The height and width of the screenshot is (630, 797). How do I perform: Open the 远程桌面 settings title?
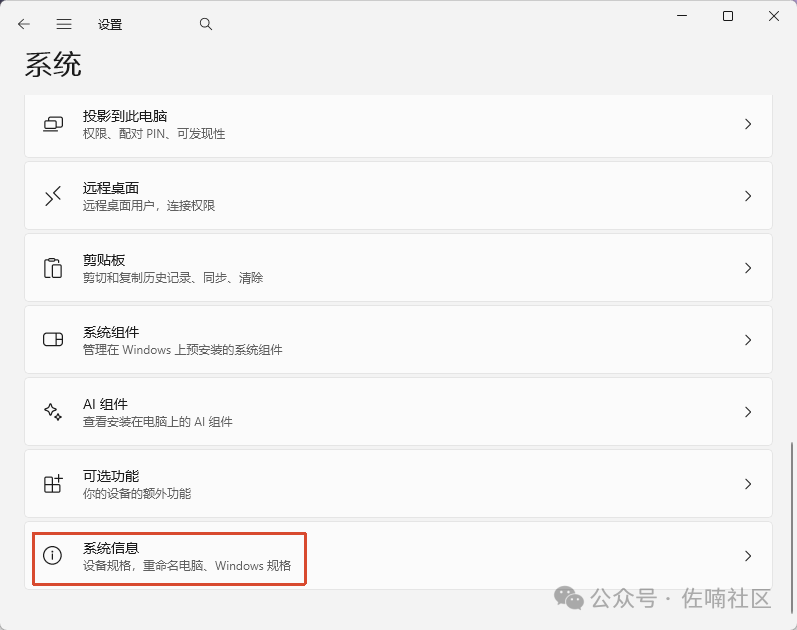(111, 188)
